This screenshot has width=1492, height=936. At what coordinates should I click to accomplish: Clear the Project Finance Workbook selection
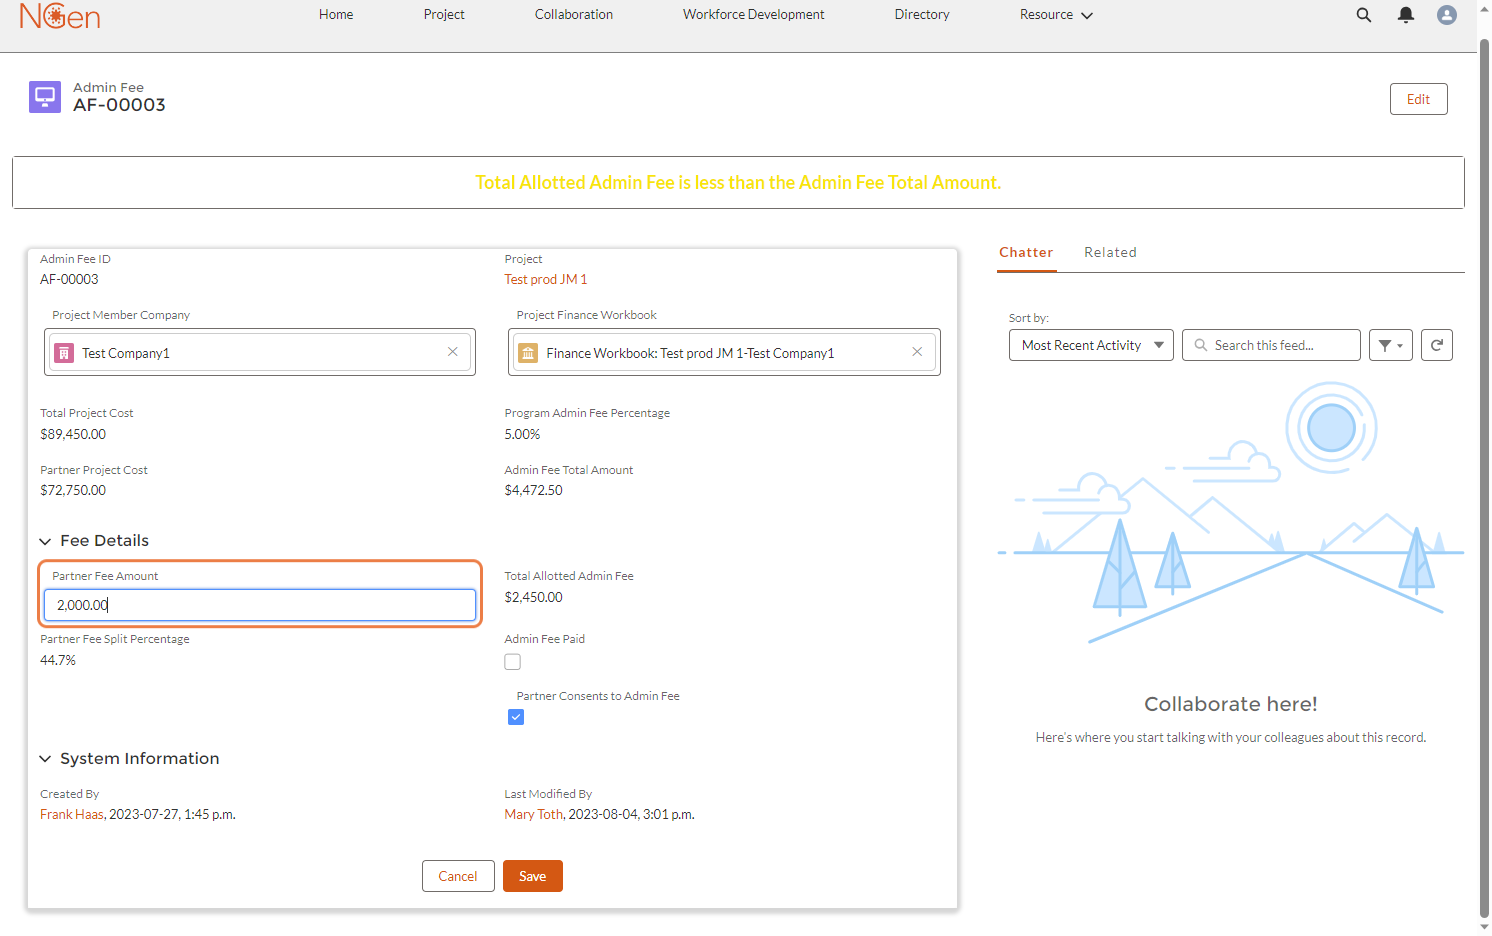tap(917, 352)
